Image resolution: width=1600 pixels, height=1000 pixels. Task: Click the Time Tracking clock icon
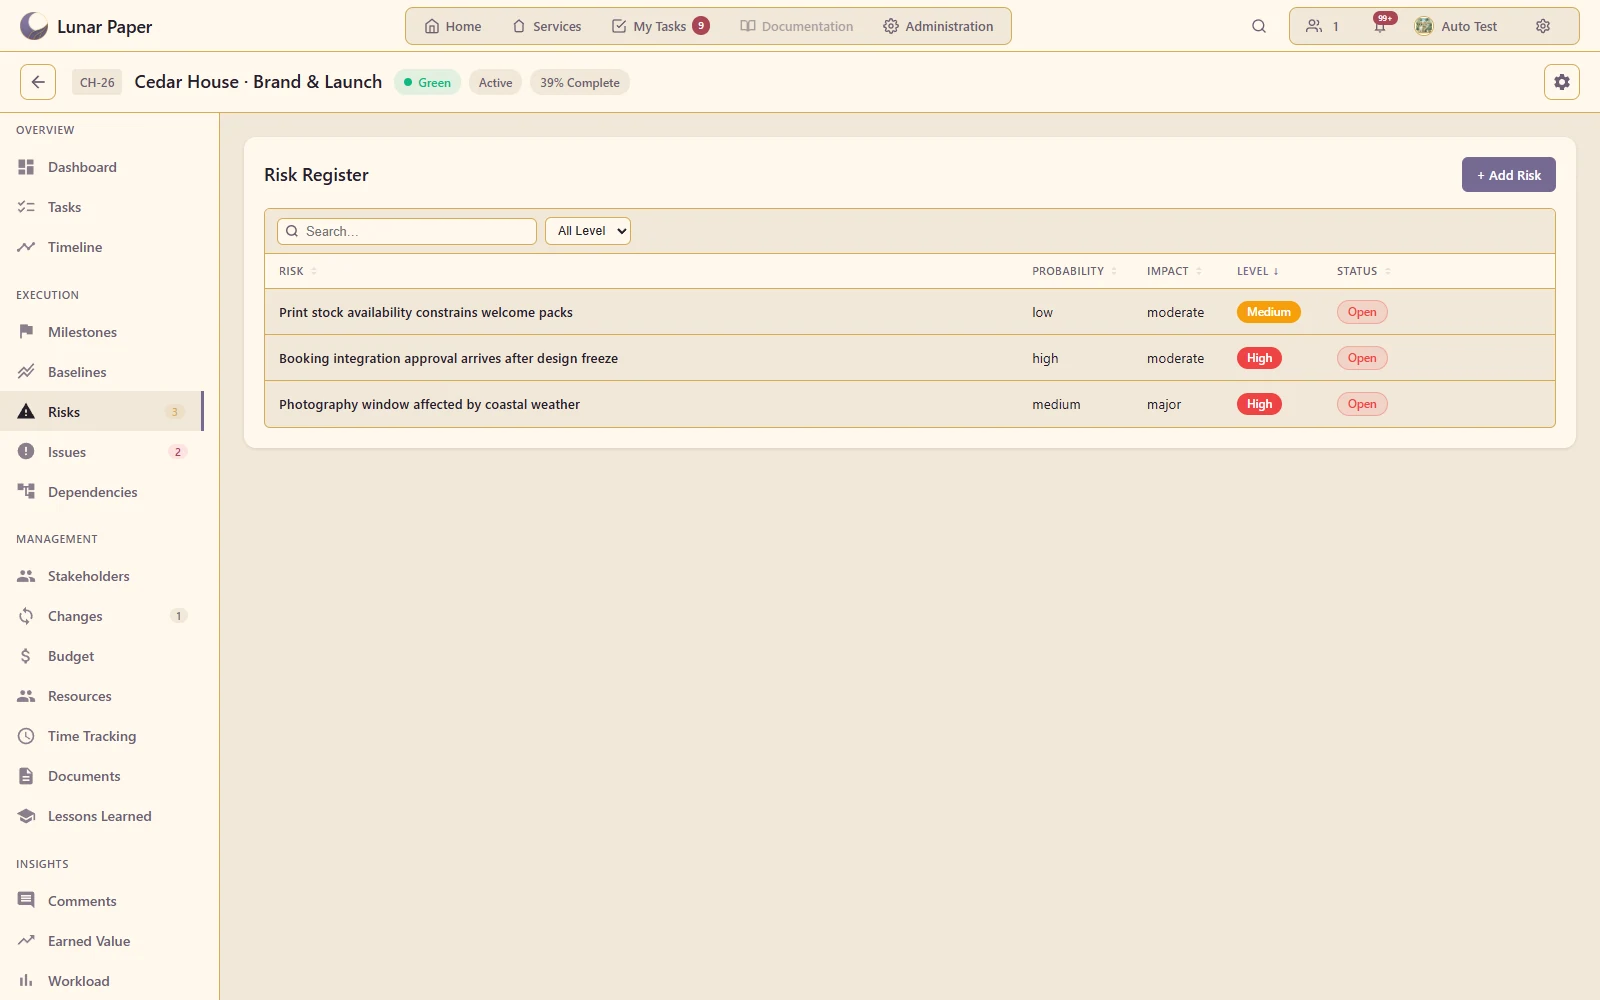(26, 736)
